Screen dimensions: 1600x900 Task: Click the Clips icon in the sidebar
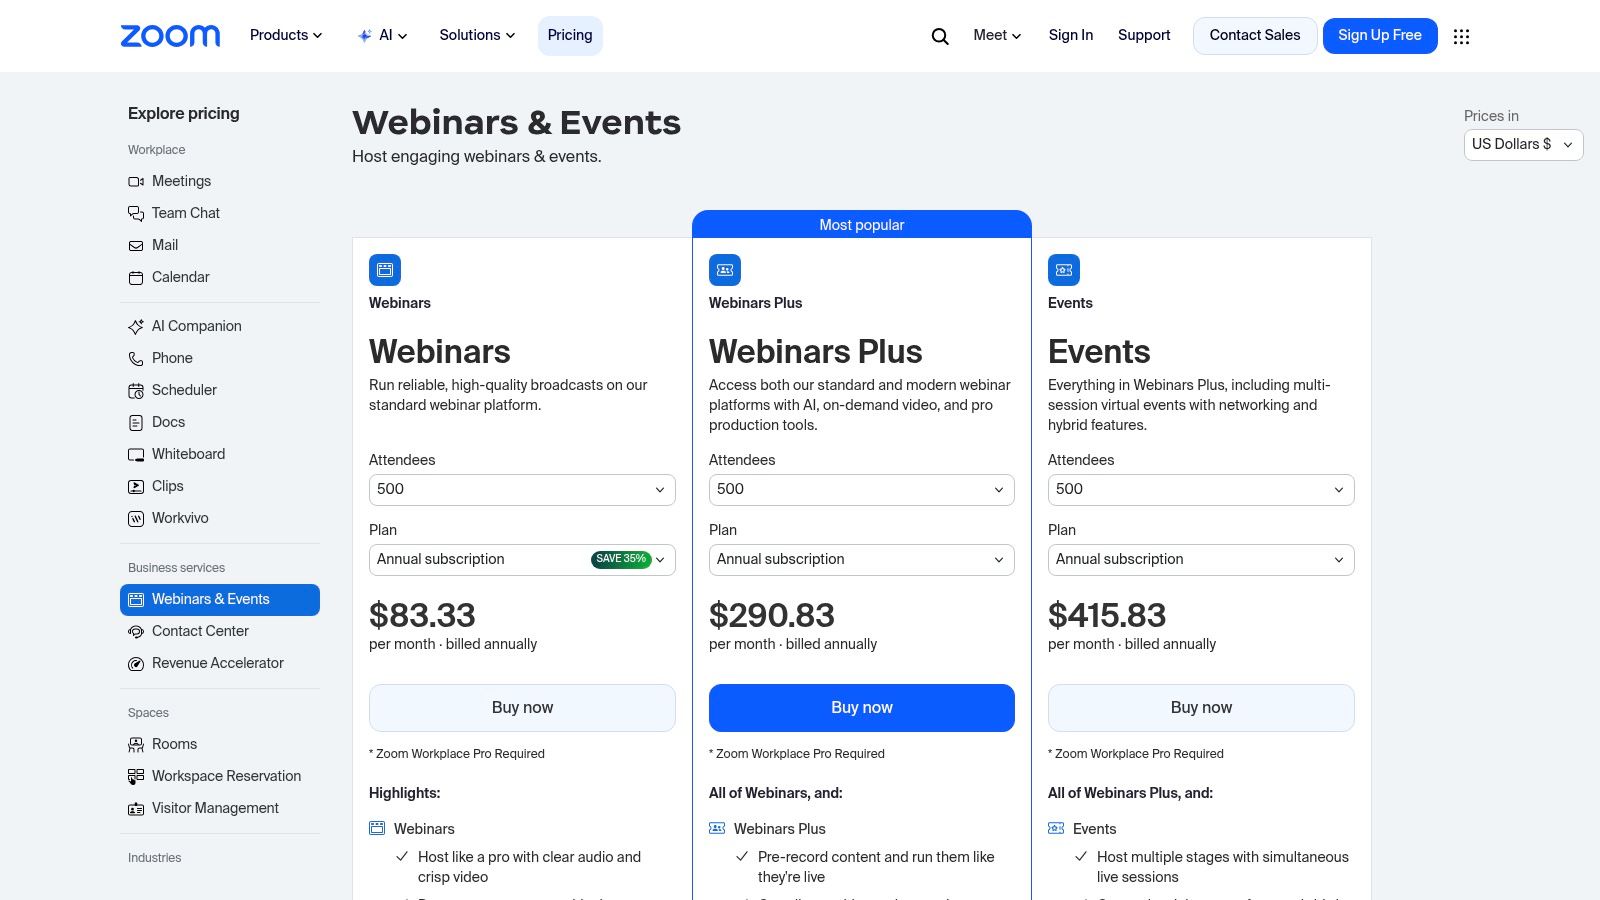[136, 486]
